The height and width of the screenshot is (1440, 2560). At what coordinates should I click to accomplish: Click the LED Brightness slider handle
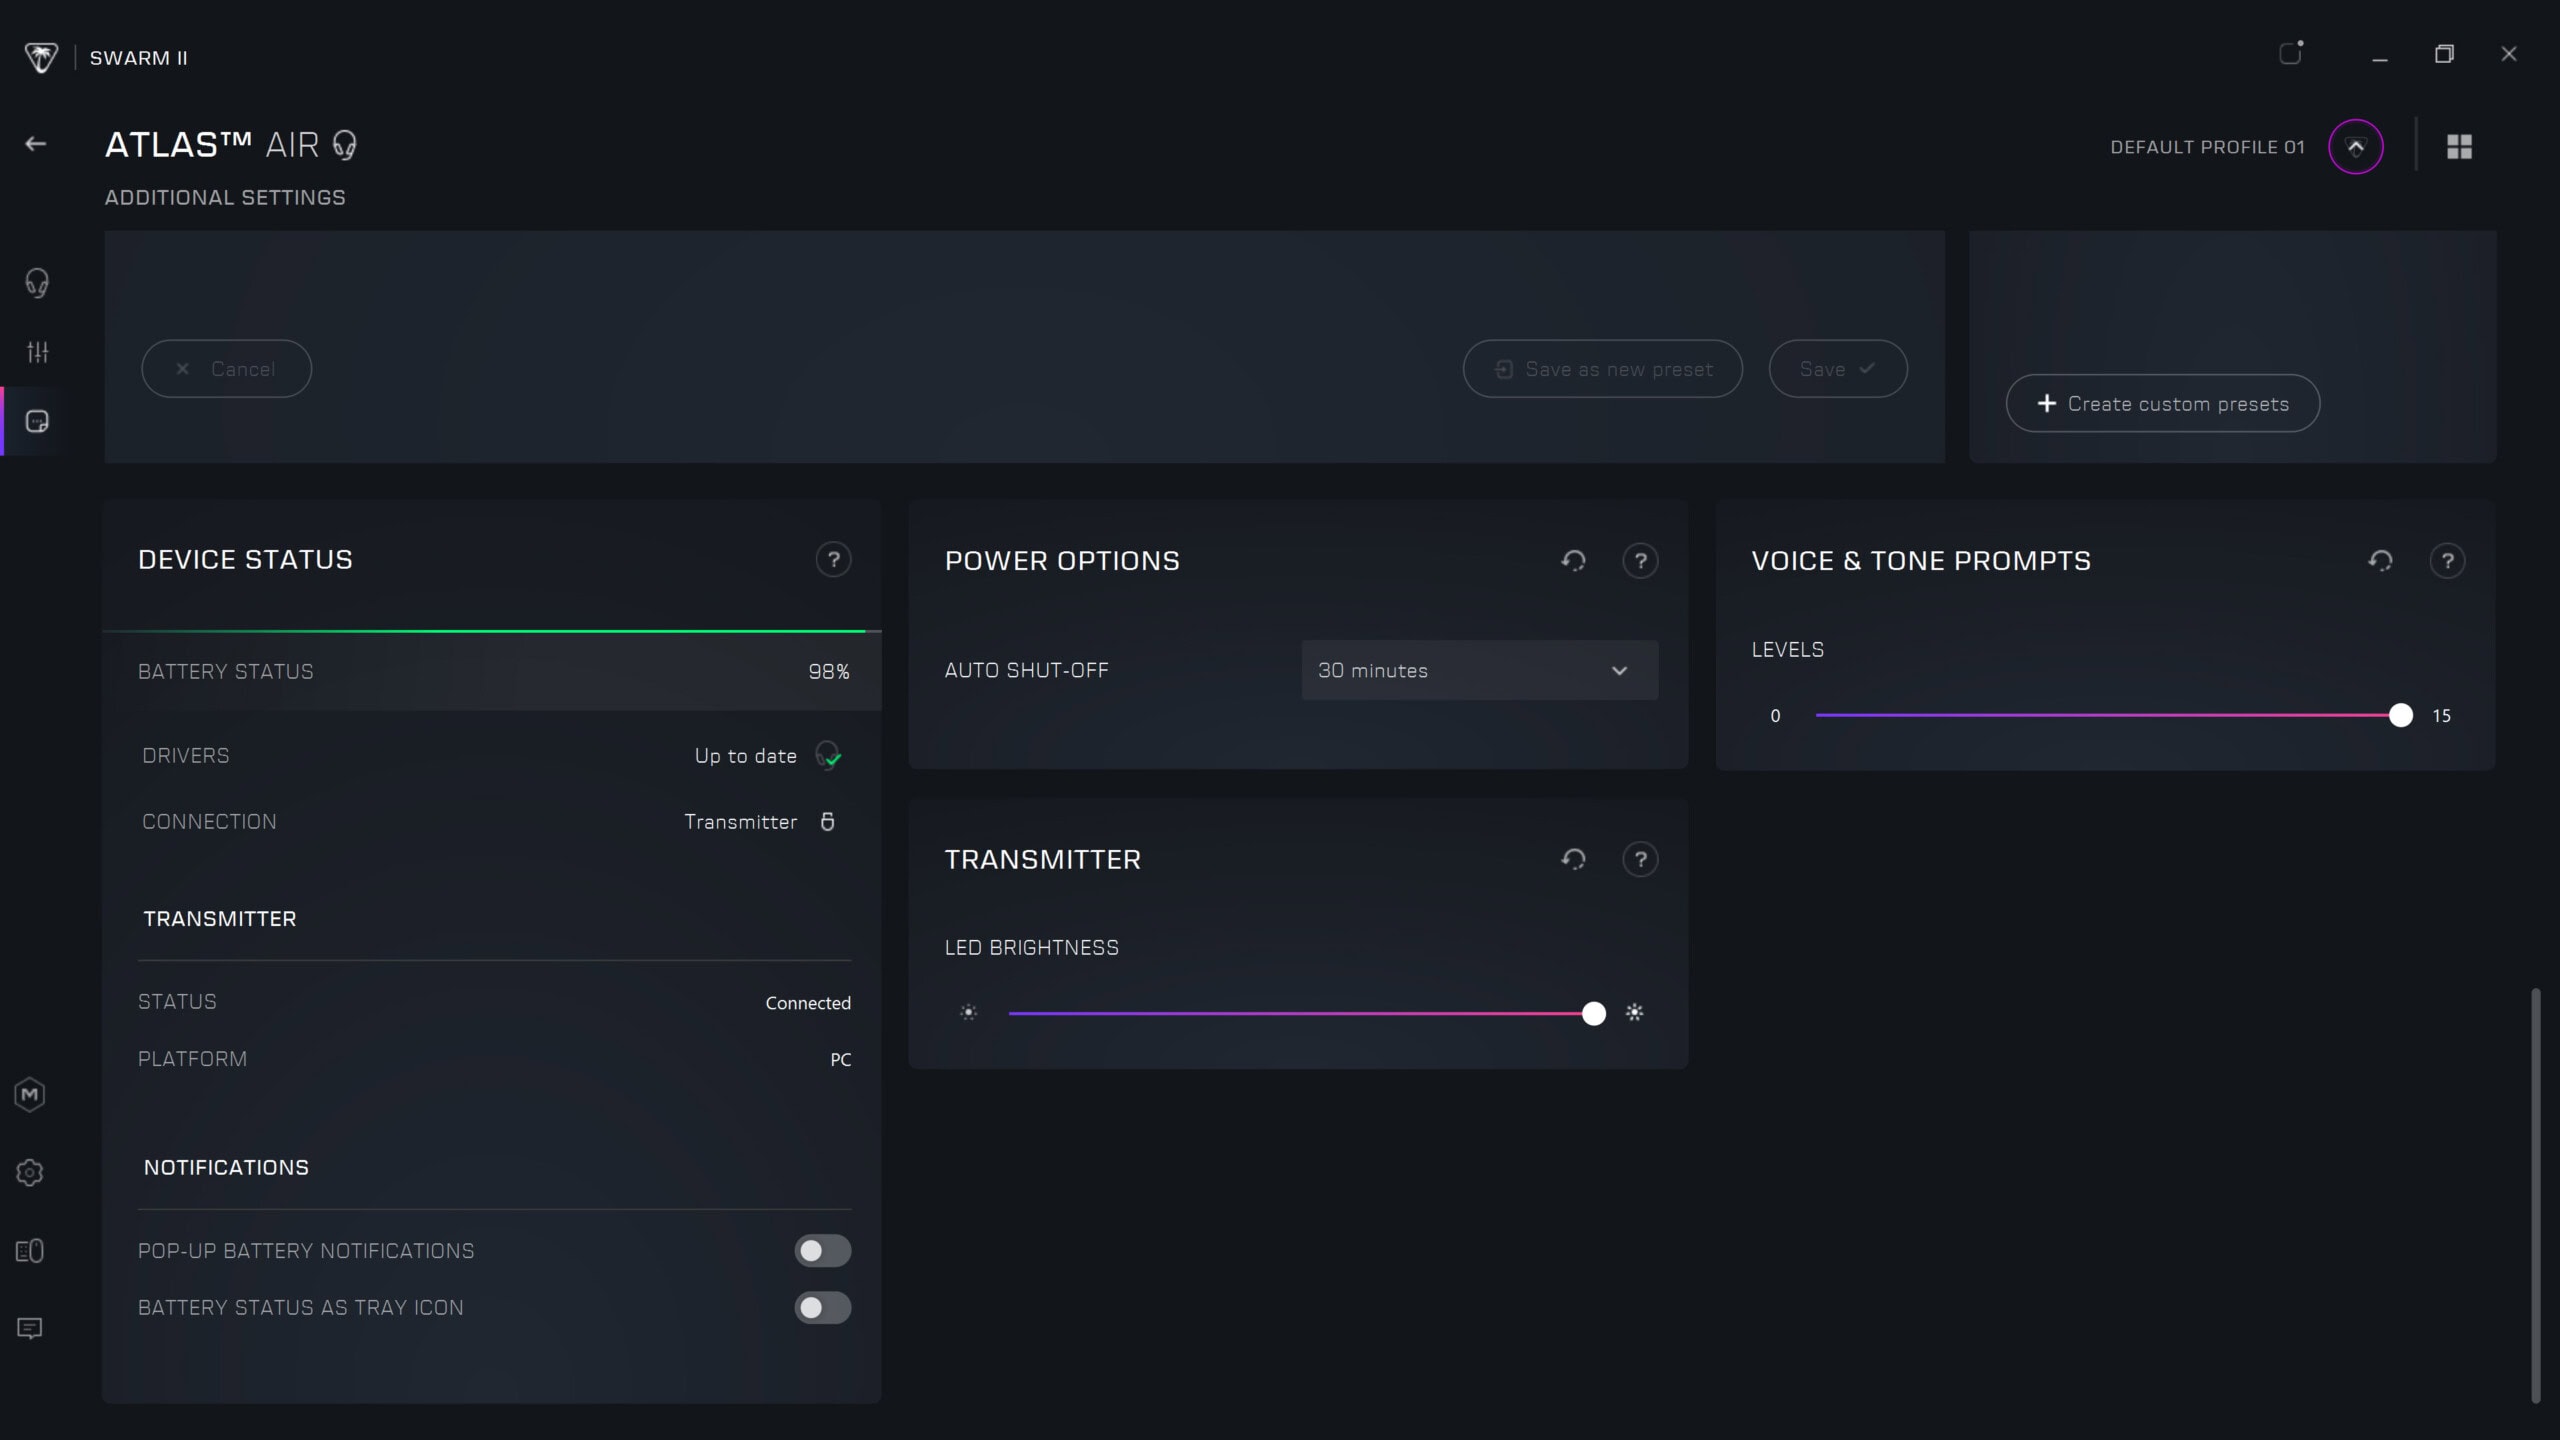1594,1014
